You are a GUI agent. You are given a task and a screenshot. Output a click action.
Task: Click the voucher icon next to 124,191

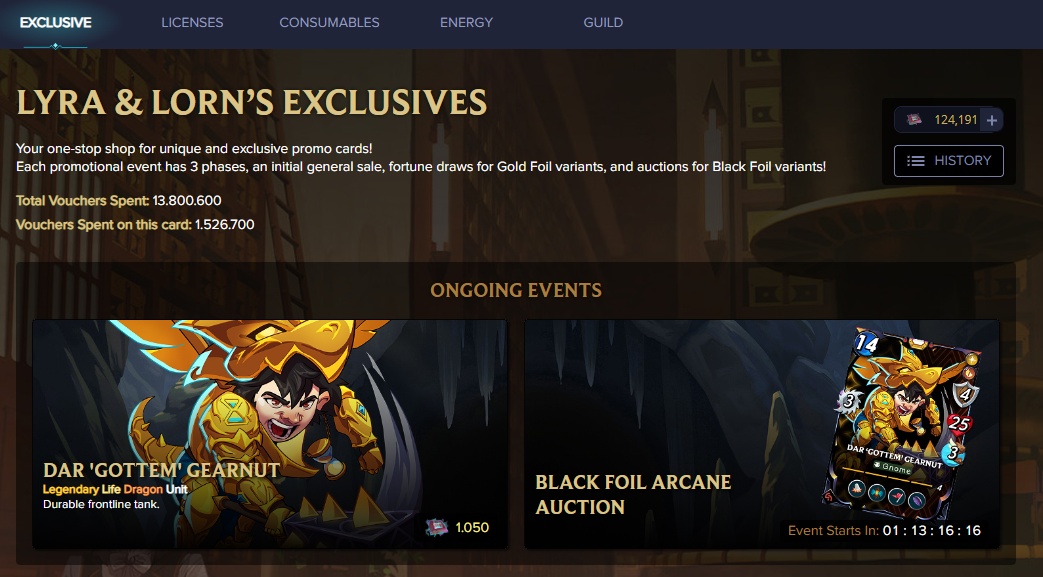tap(914, 120)
